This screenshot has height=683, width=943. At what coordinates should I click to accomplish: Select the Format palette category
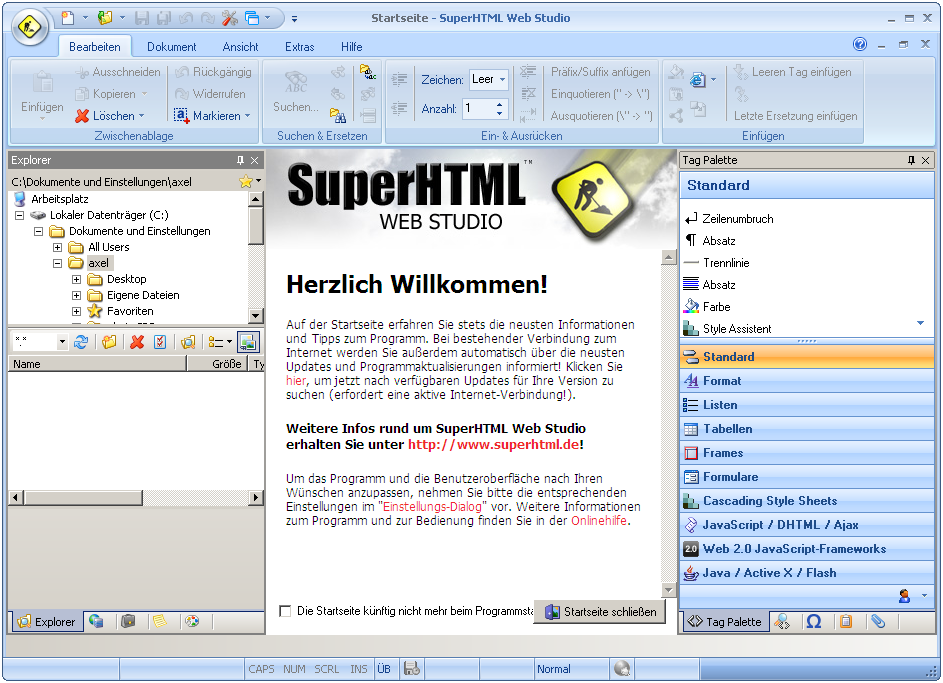tap(806, 381)
